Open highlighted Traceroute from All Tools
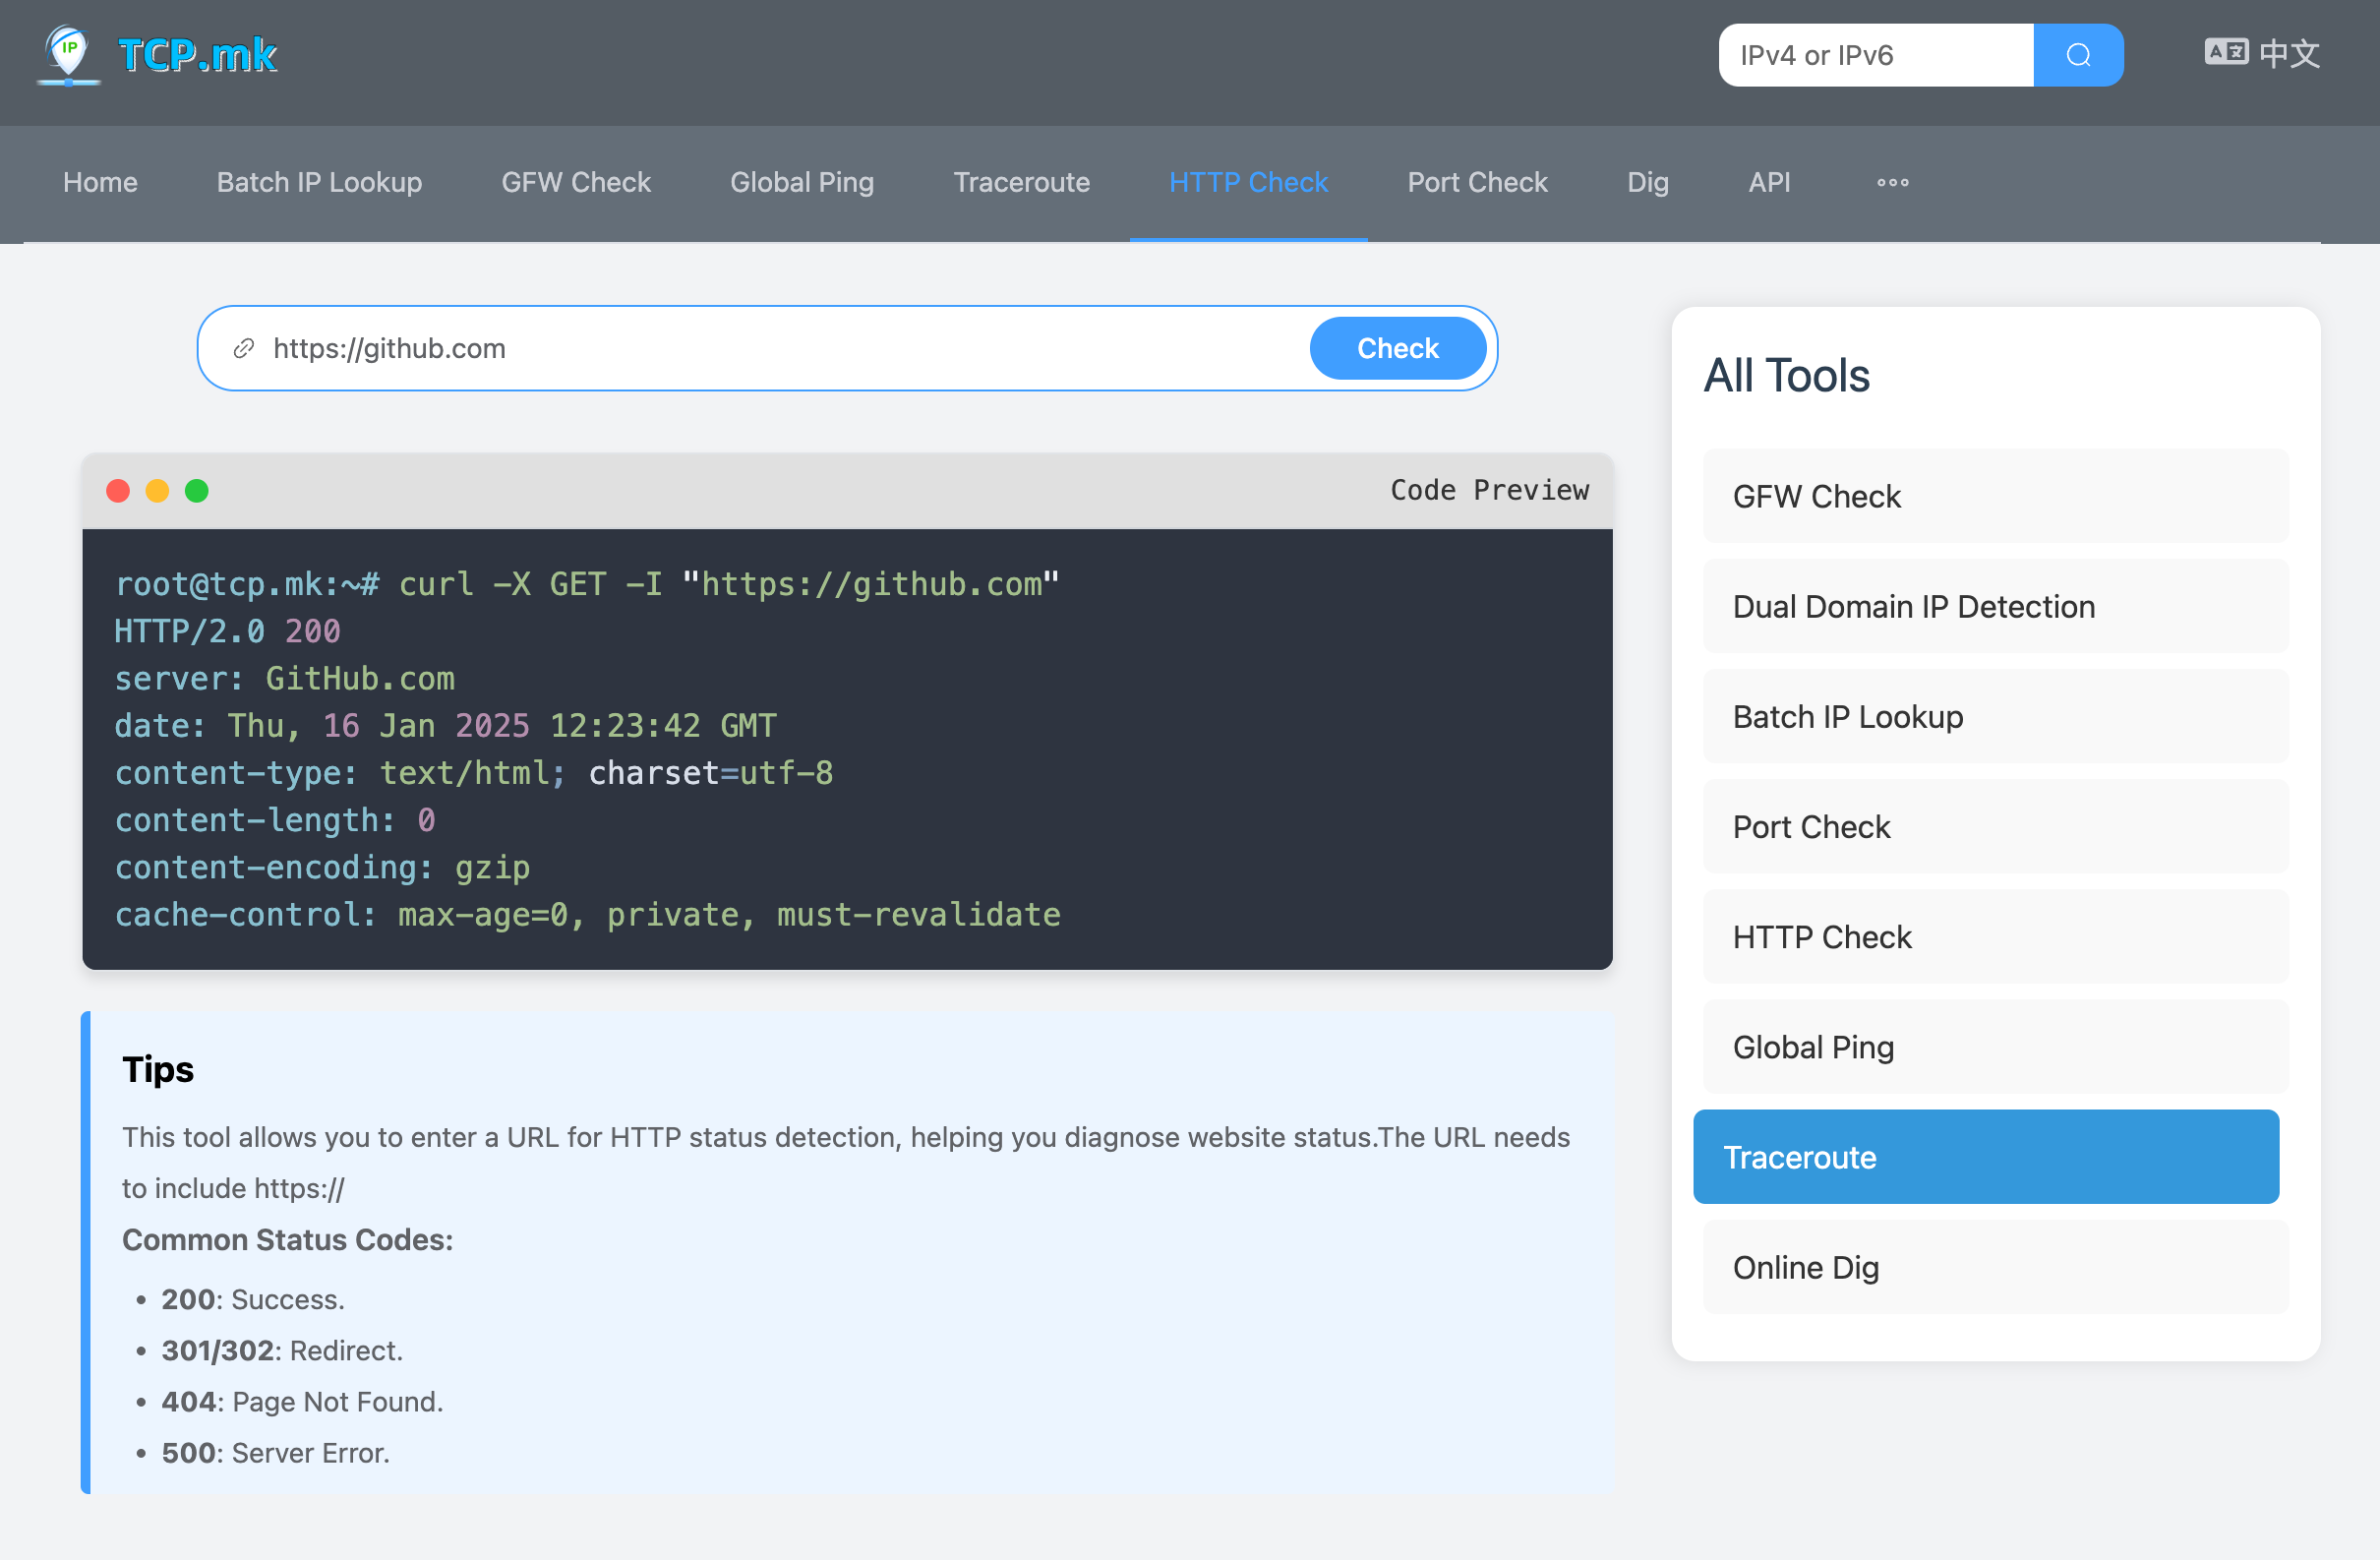 [x=1986, y=1156]
